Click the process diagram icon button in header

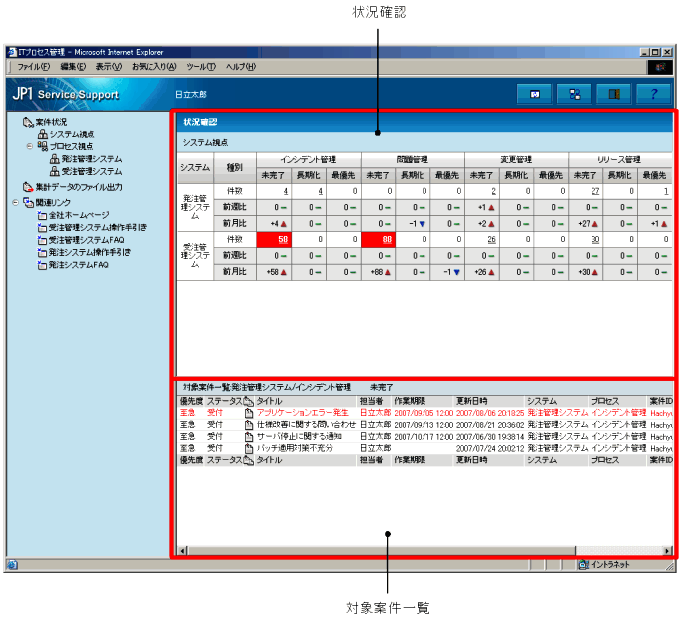click(574, 94)
